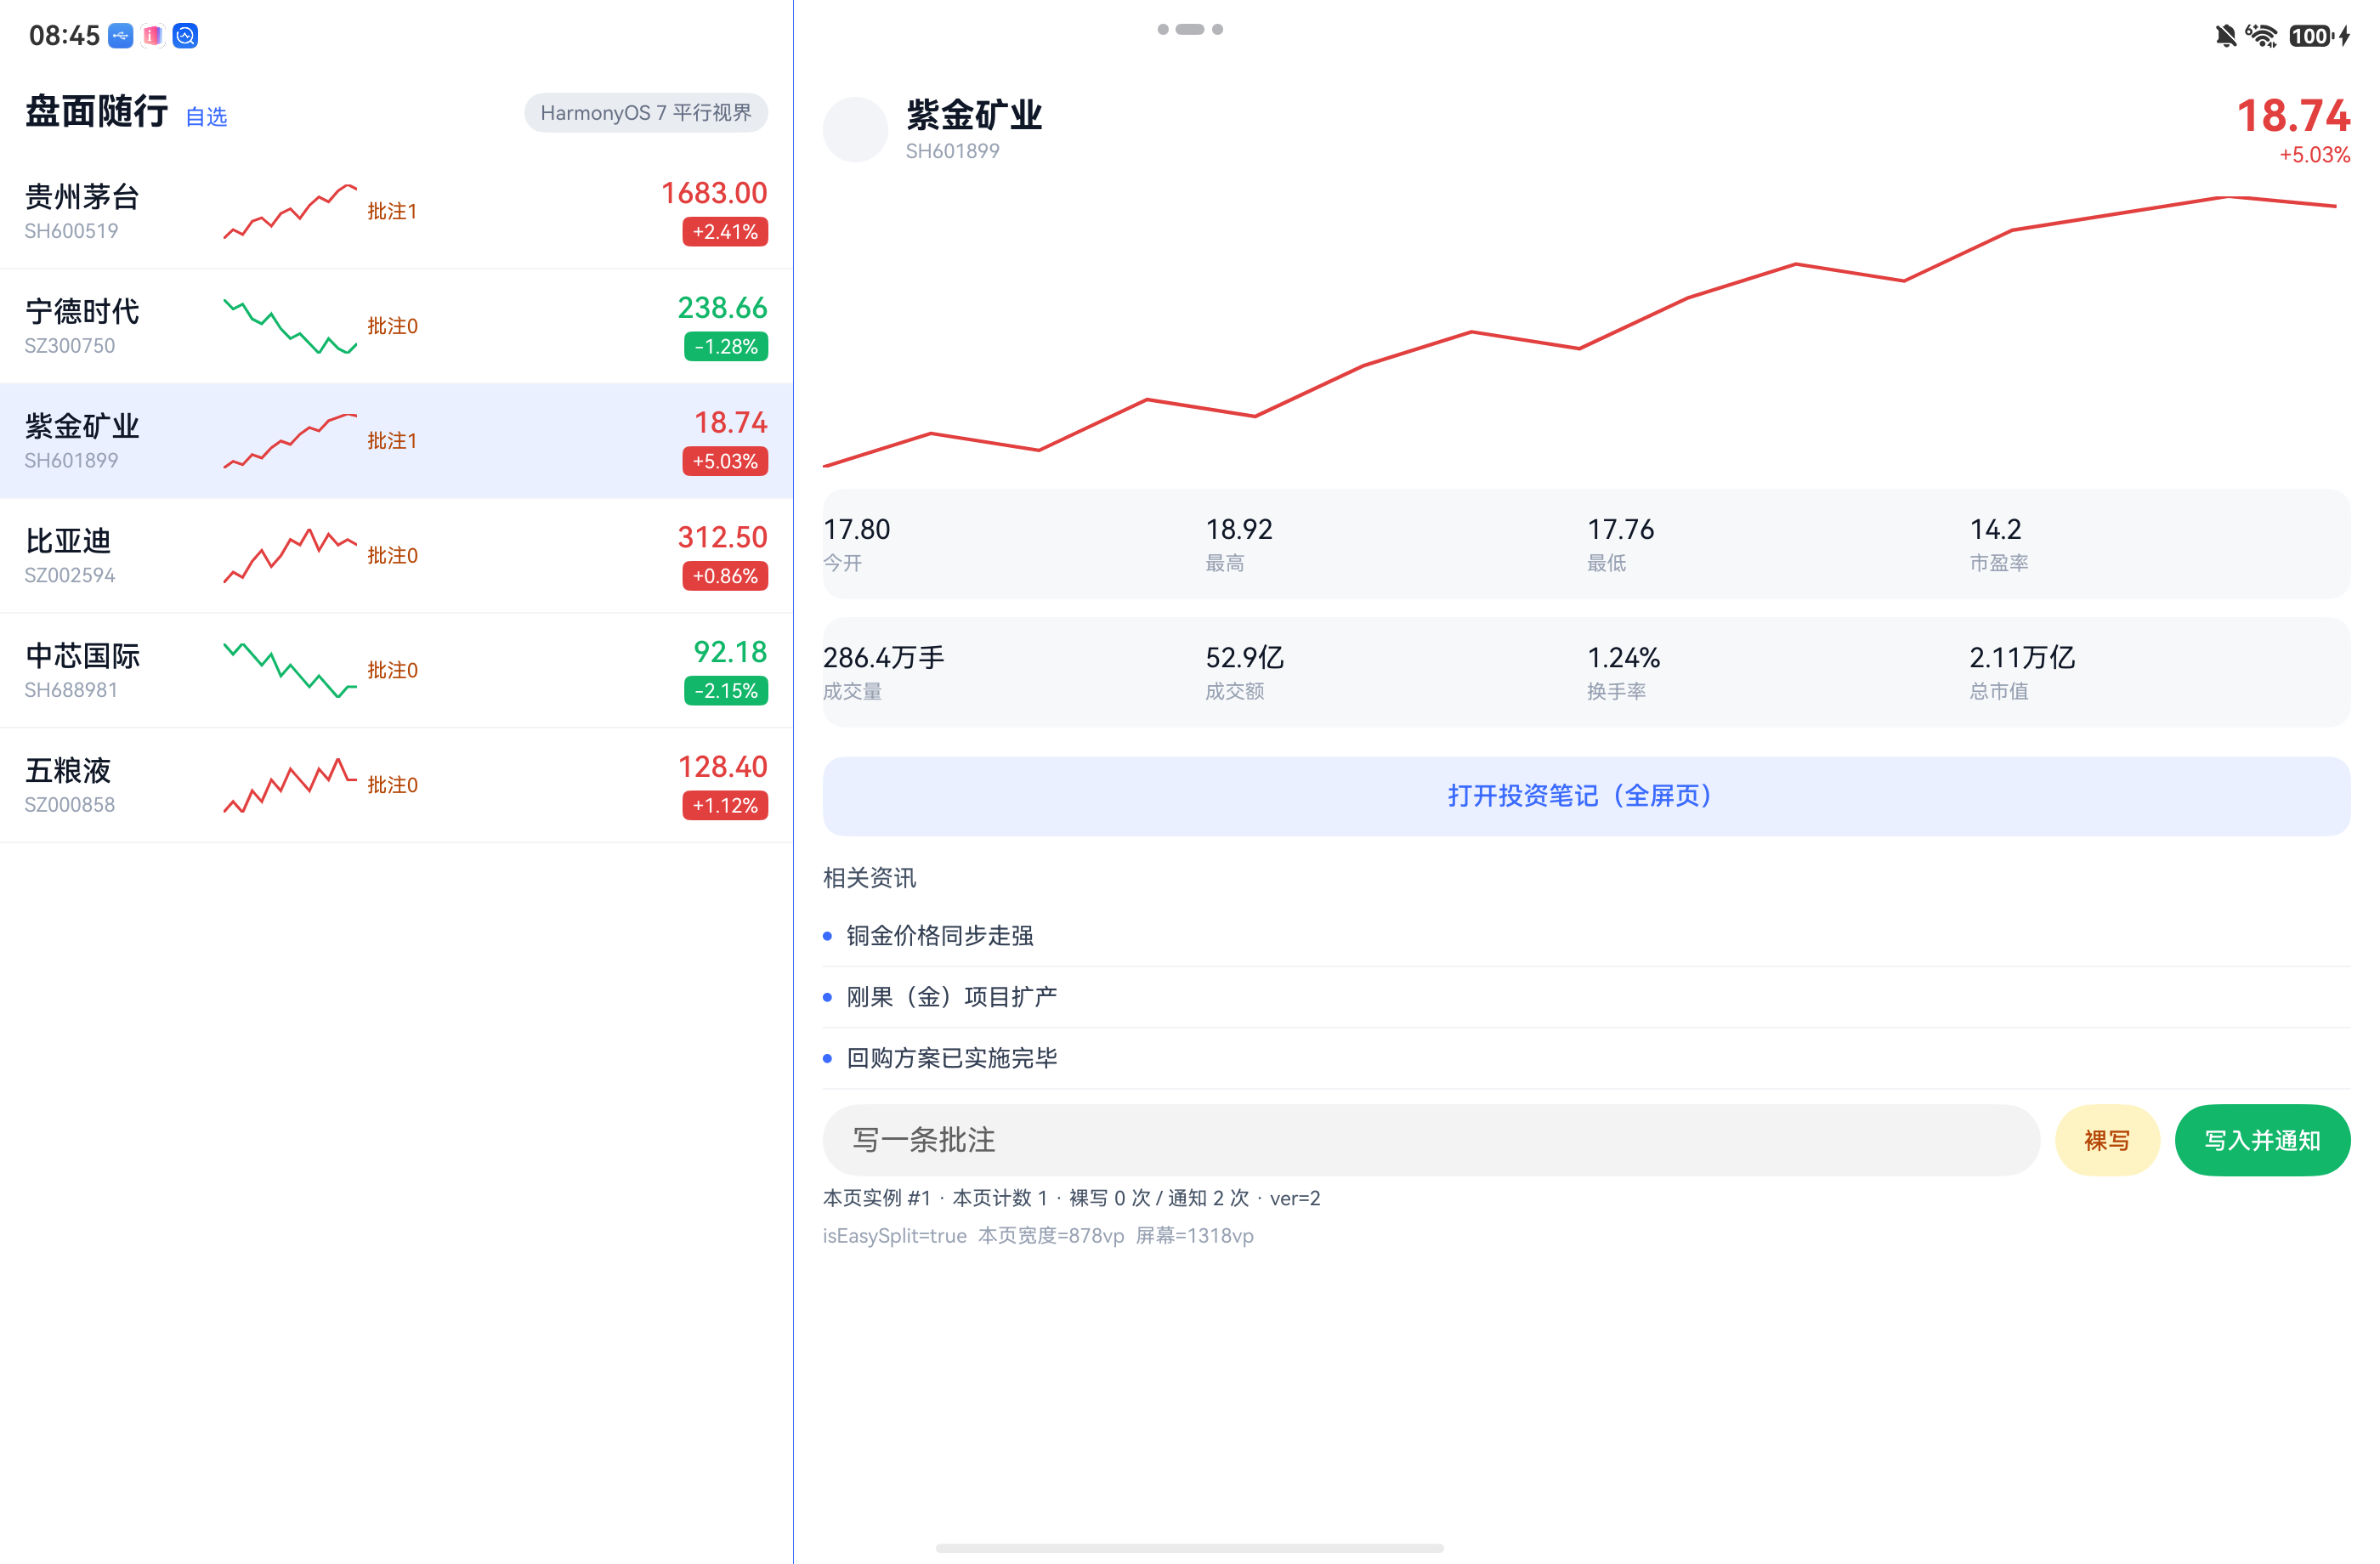Click the +5.03% badge in watchlist
2380x1564 pixels.
point(725,461)
